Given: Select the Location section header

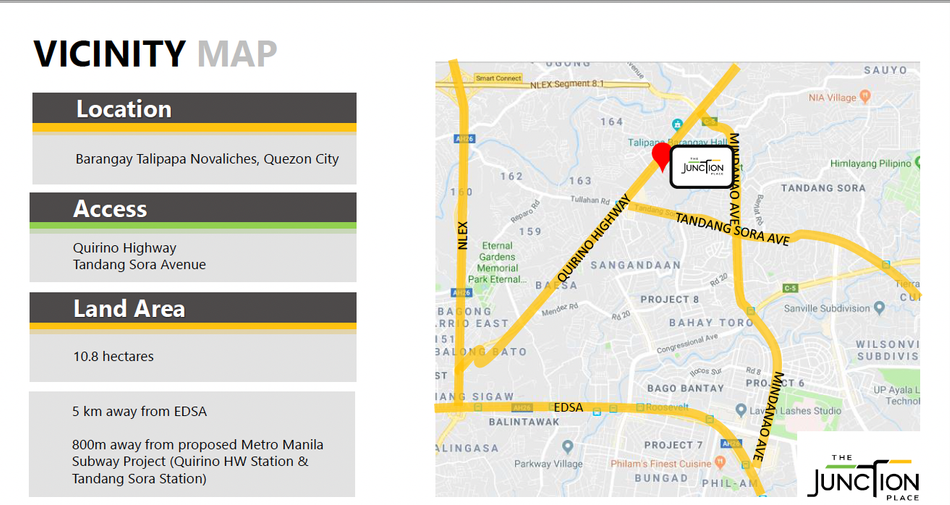Looking at the screenshot, I should pyautogui.click(x=194, y=108).
